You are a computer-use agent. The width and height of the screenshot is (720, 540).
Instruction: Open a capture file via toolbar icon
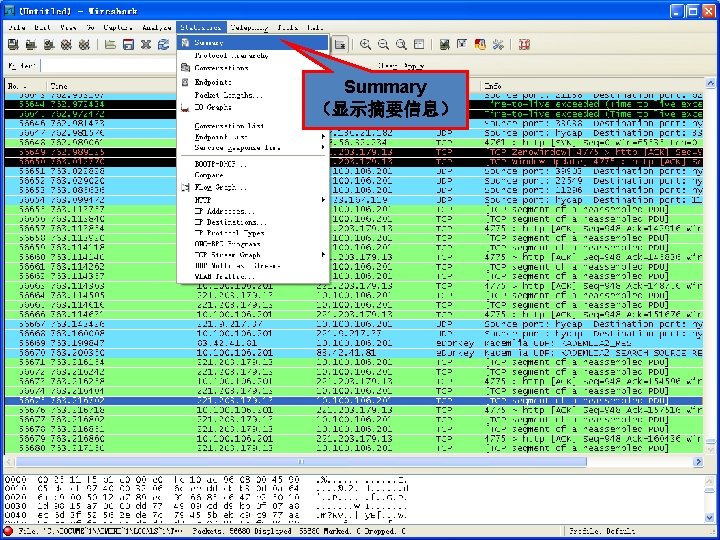[x=110, y=45]
